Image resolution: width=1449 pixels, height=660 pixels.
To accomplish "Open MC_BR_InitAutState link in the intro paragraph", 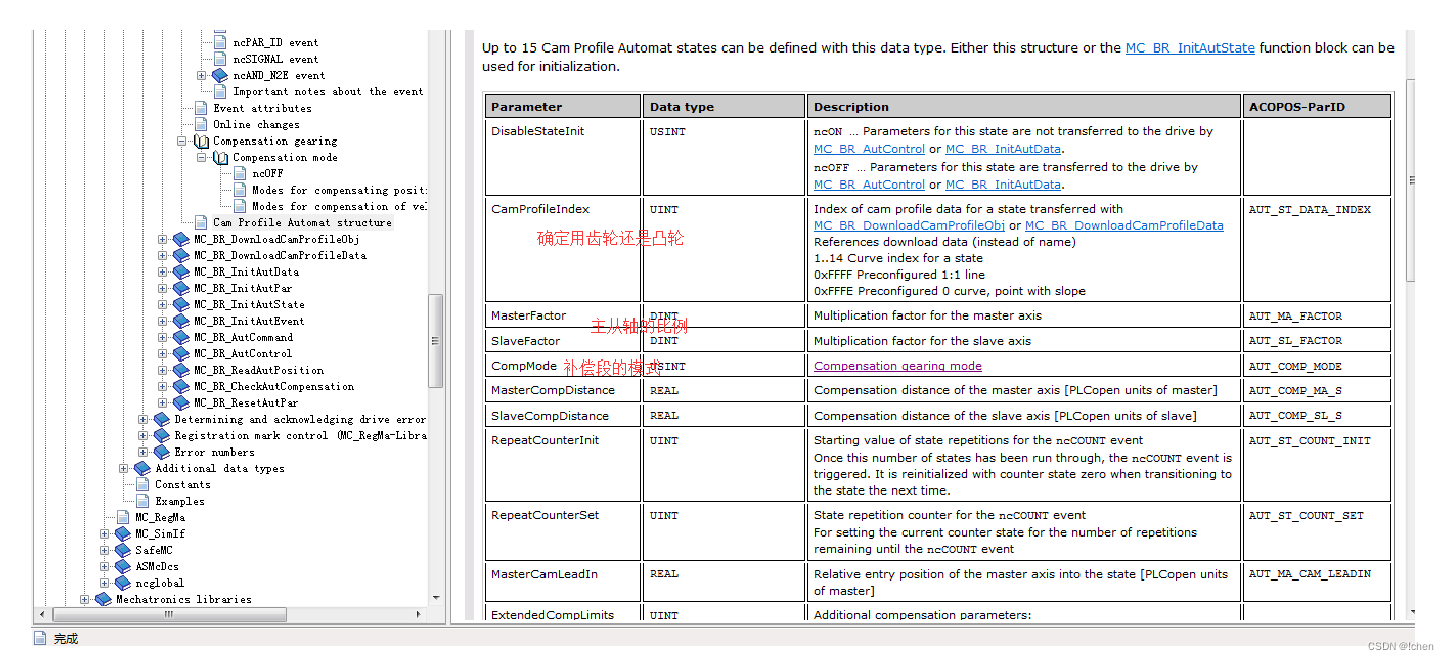I will click(x=1190, y=48).
